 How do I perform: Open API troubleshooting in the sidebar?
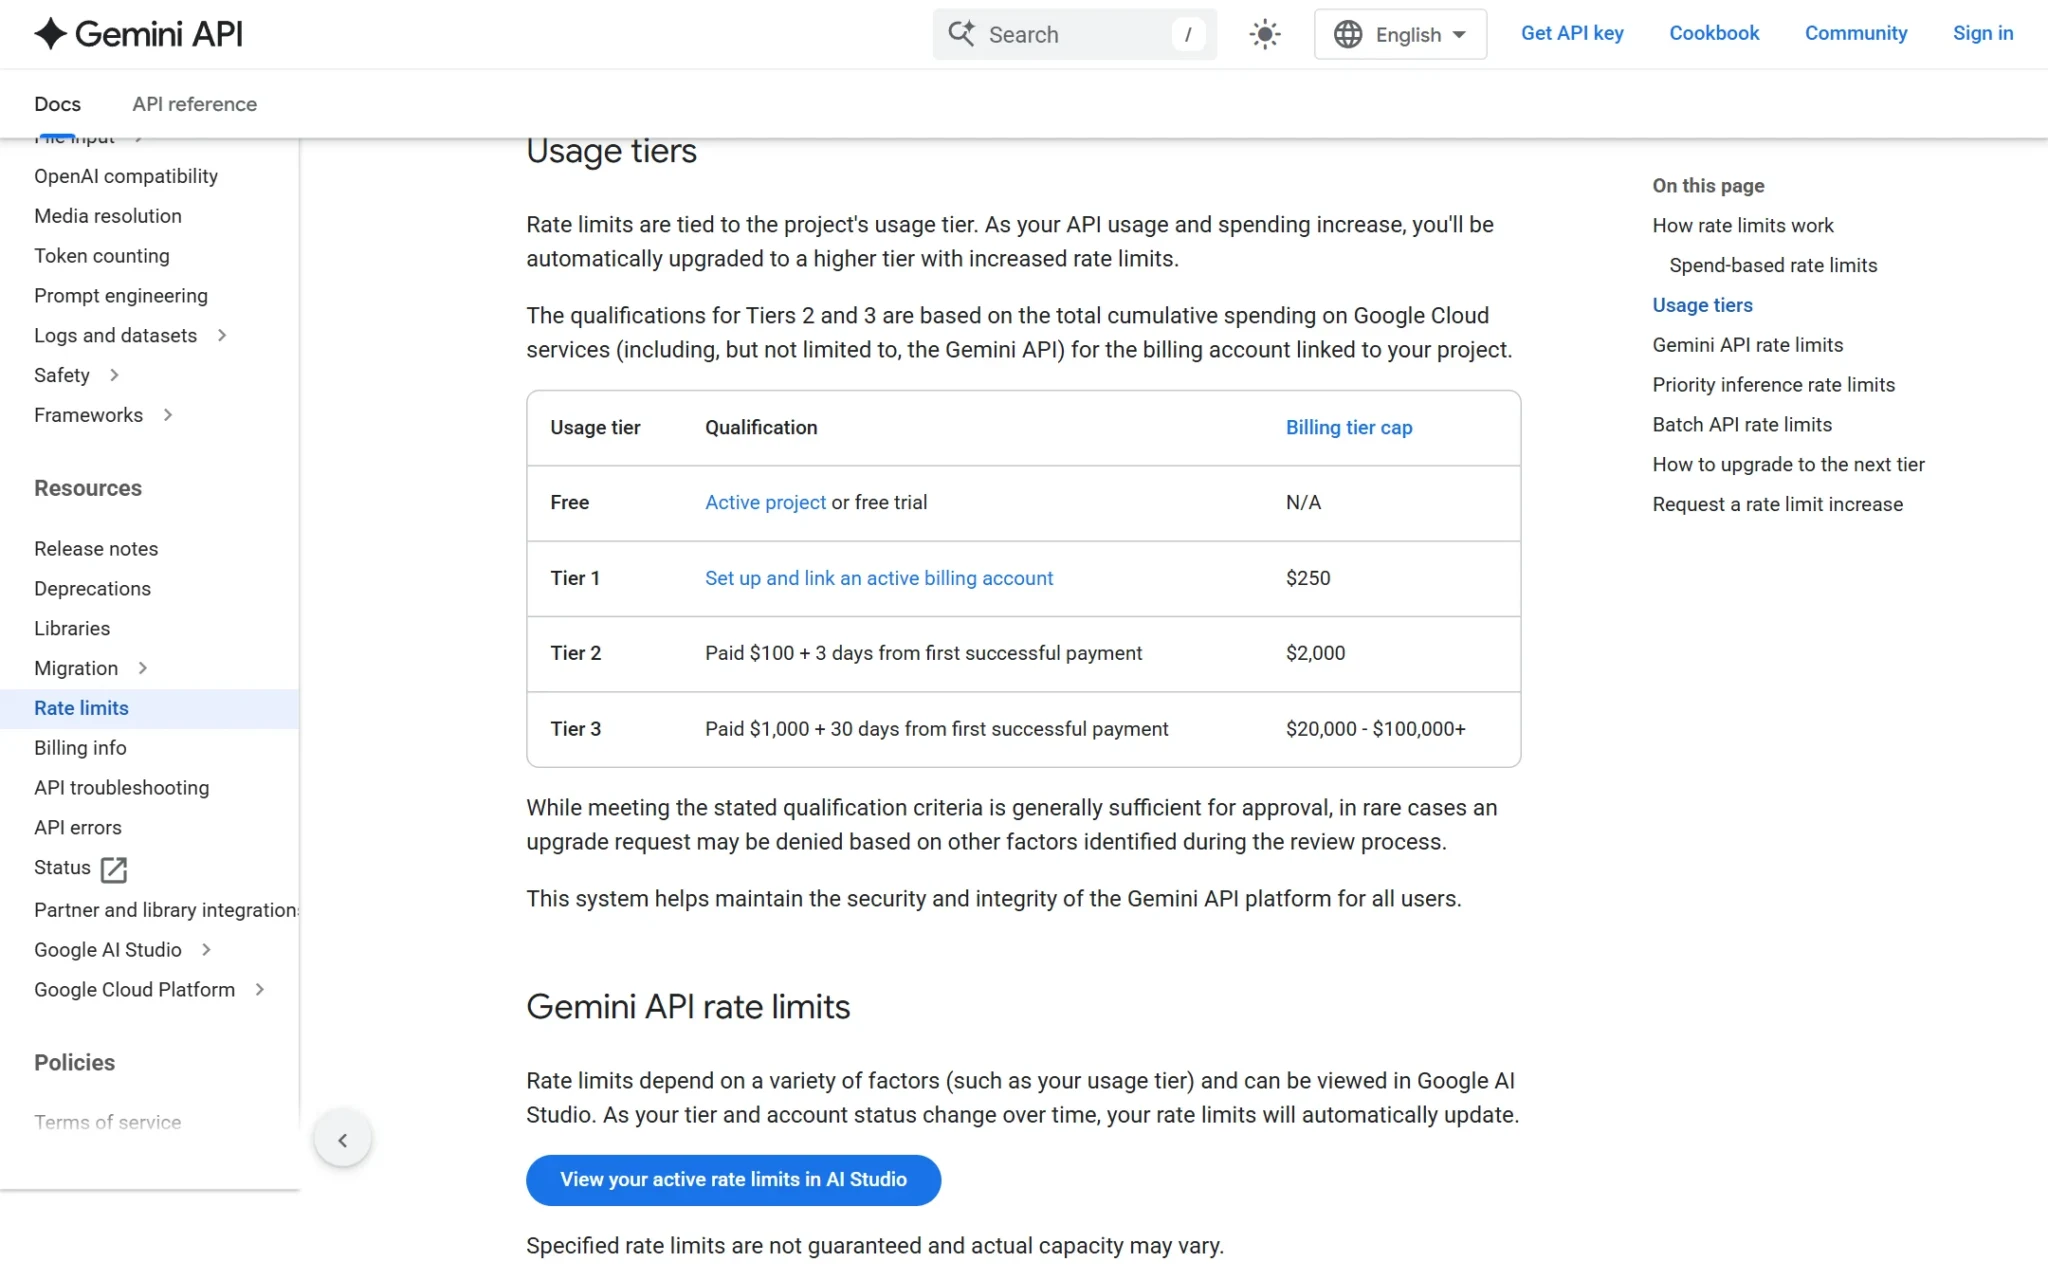[x=121, y=788]
